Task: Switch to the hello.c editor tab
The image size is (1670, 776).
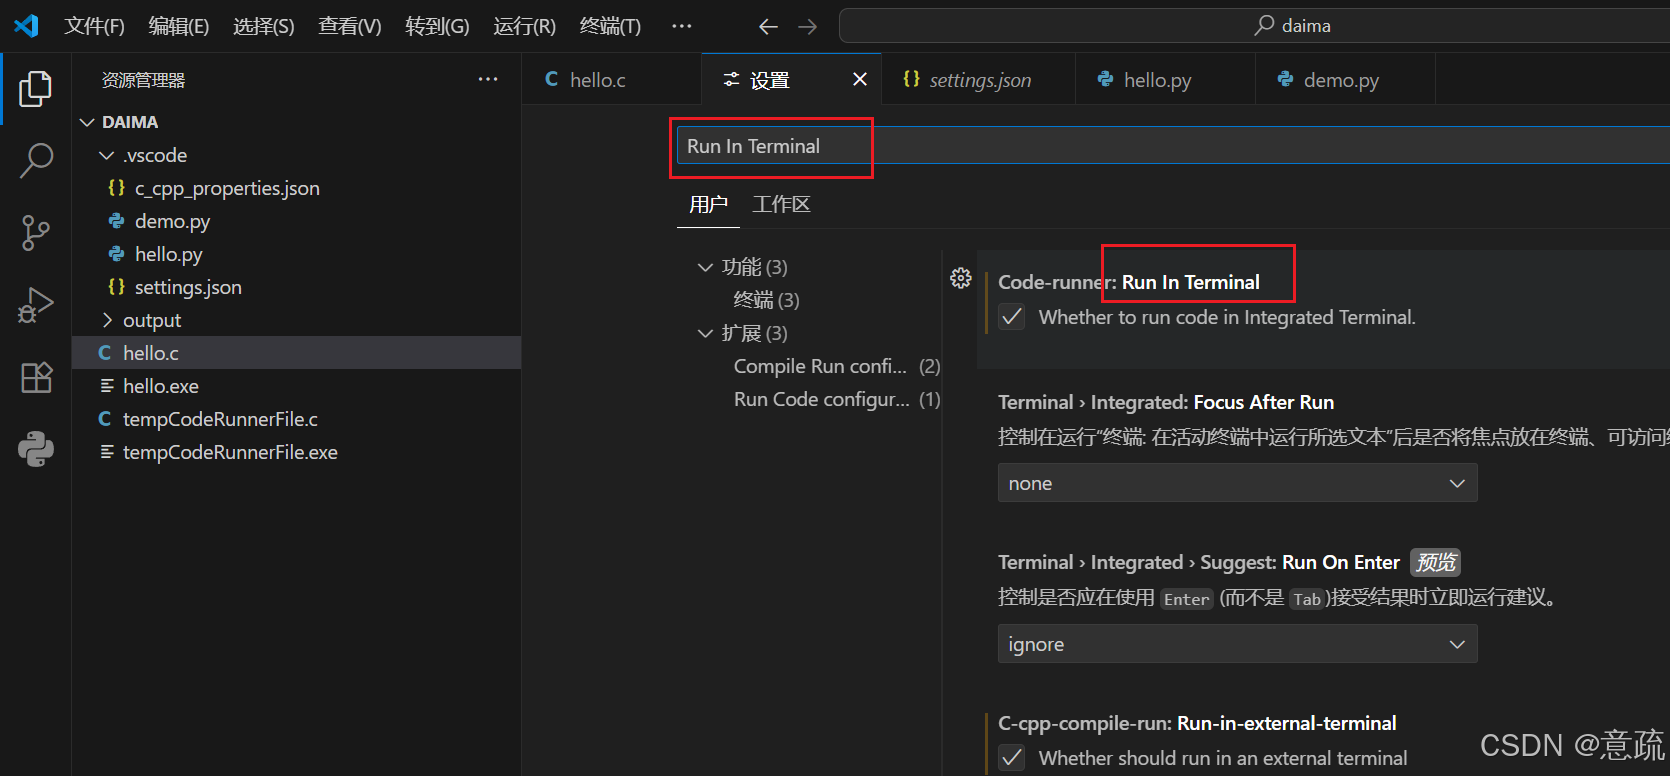Action: pyautogui.click(x=611, y=79)
